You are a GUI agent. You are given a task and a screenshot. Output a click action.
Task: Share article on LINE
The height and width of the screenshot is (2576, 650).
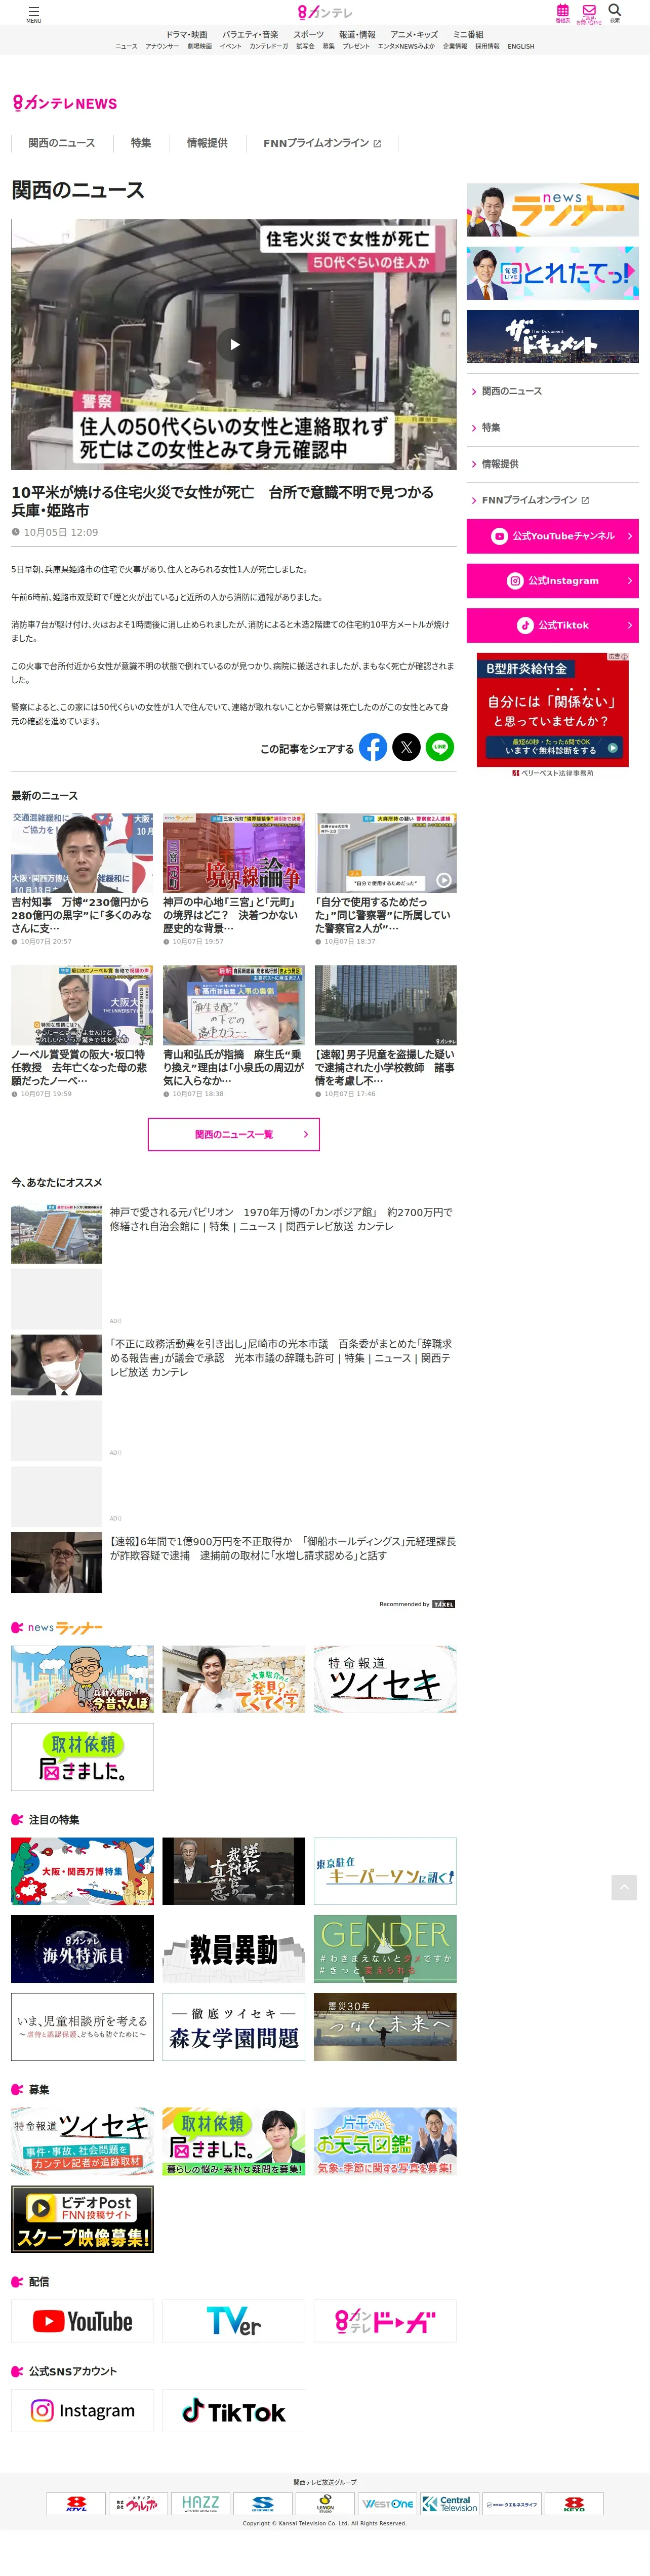440,747
